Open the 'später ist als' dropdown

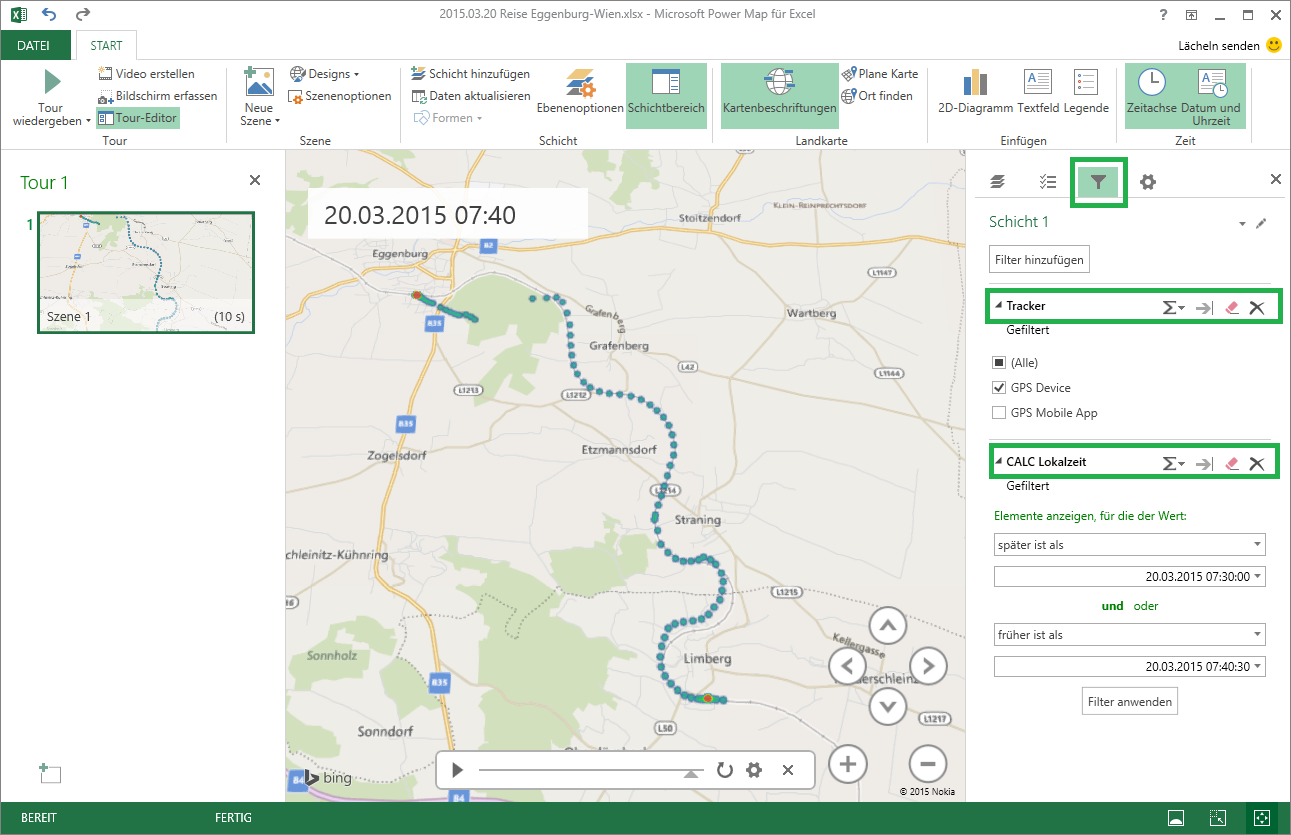(x=1129, y=545)
